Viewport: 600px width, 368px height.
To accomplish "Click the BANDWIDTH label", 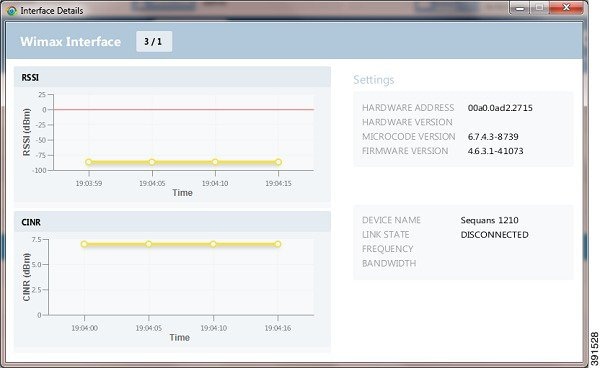I will 389,263.
